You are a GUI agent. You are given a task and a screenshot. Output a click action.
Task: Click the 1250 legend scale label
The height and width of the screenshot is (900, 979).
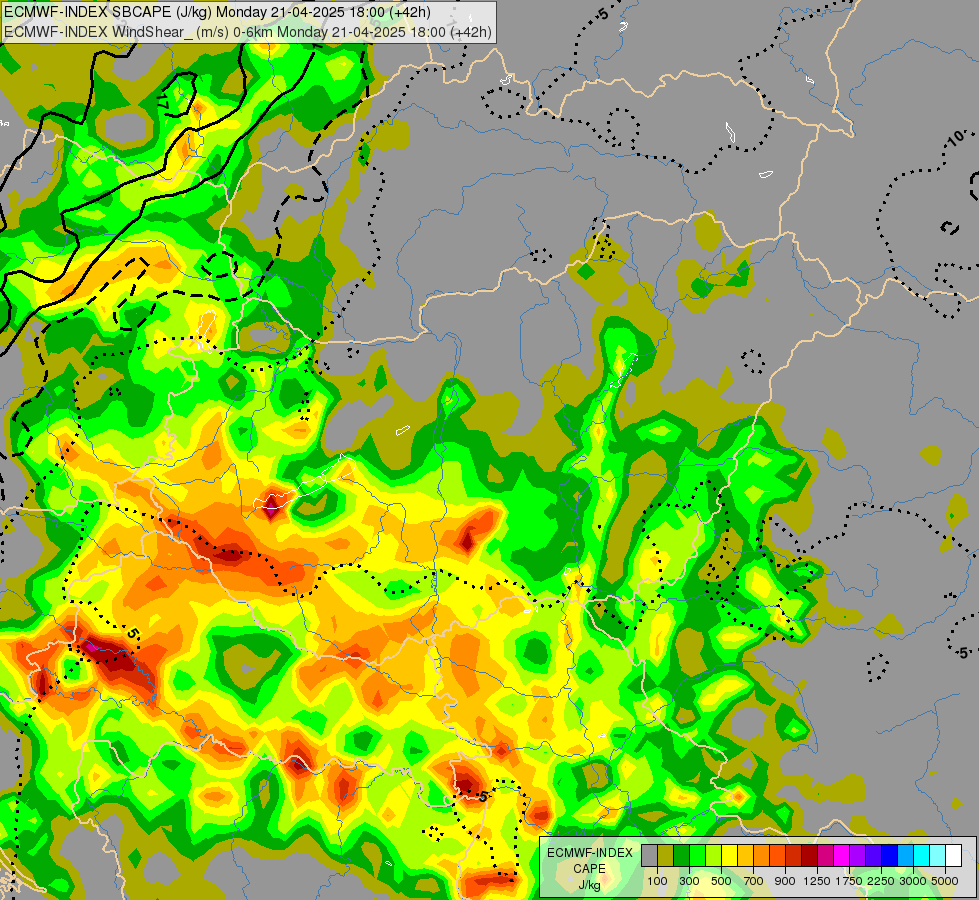[x=817, y=881]
